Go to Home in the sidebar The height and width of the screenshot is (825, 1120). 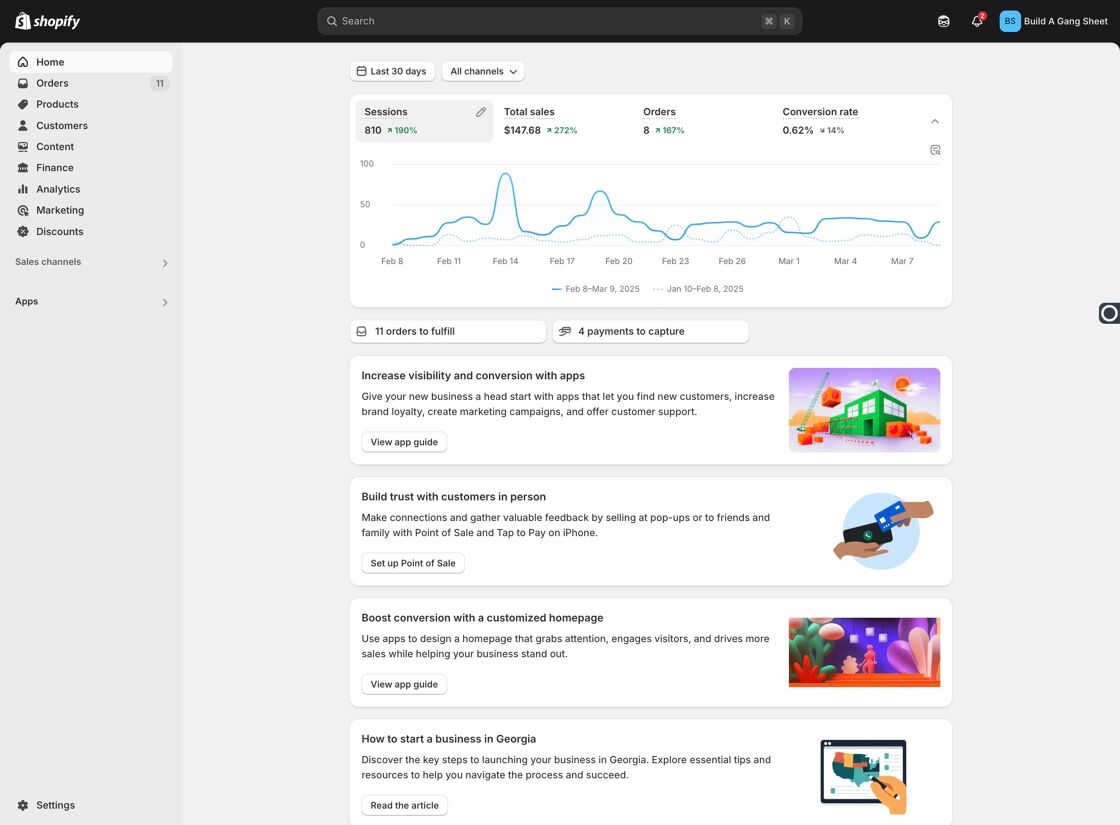pos(91,62)
